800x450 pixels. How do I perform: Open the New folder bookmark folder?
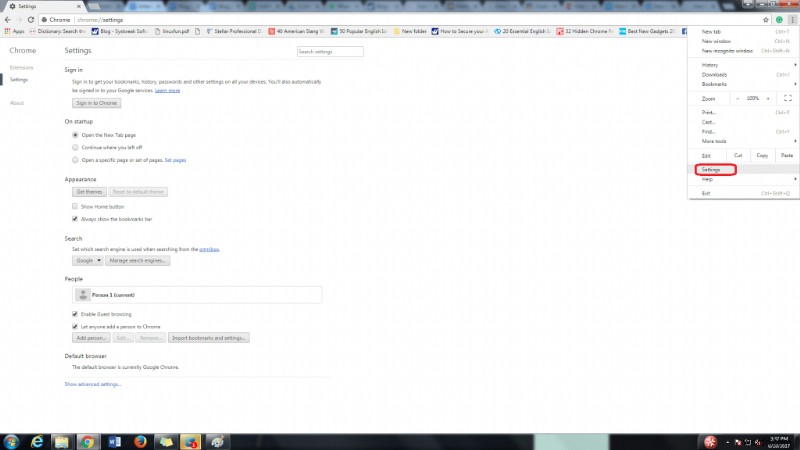[x=410, y=31]
